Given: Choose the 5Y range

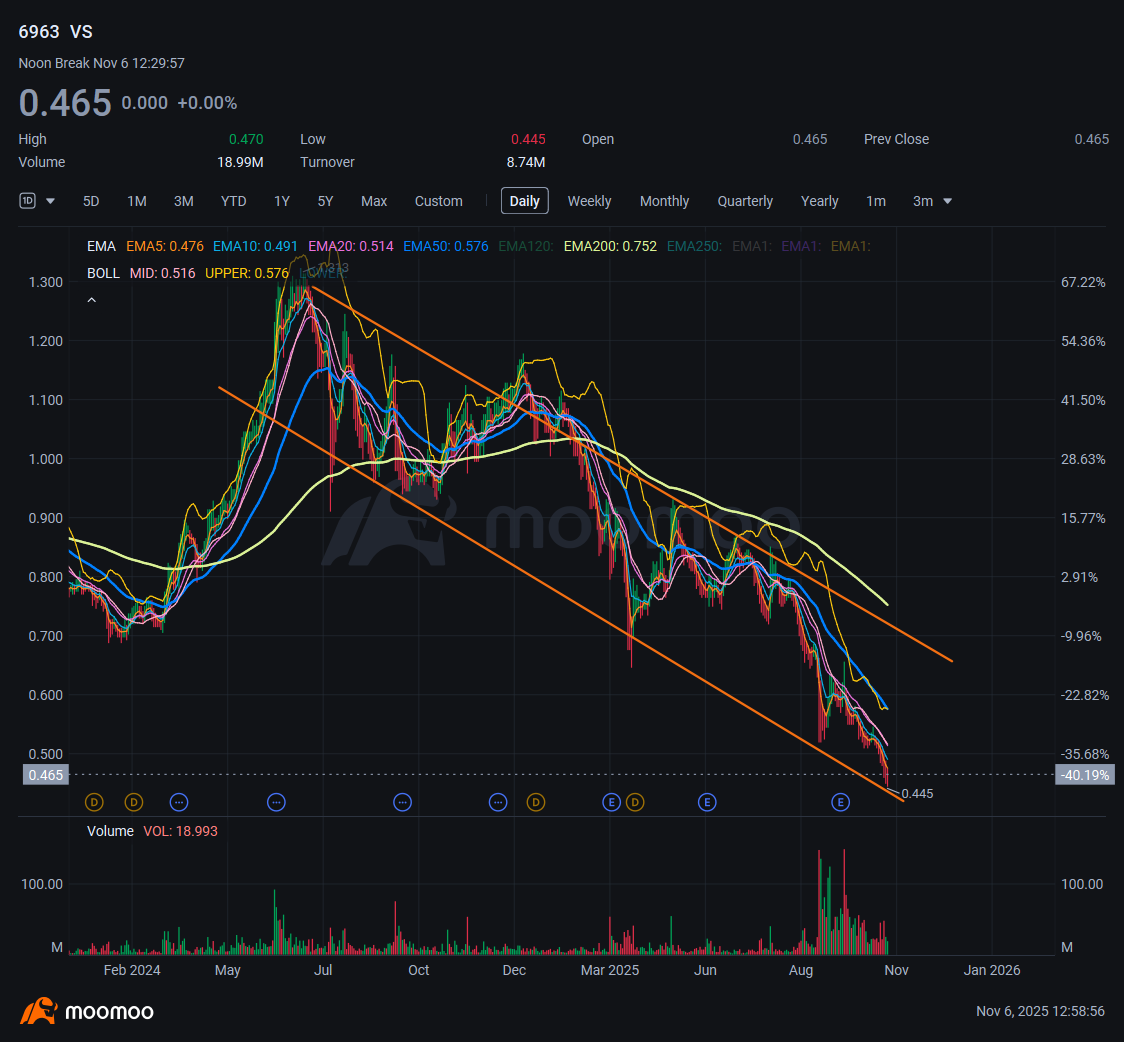Looking at the screenshot, I should [x=325, y=201].
